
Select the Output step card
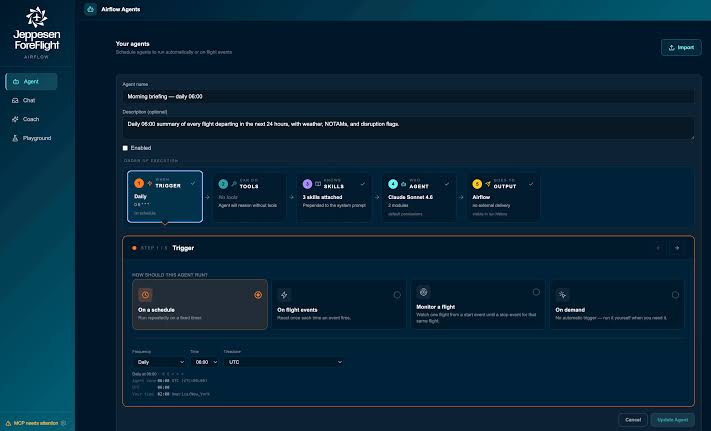coord(503,198)
